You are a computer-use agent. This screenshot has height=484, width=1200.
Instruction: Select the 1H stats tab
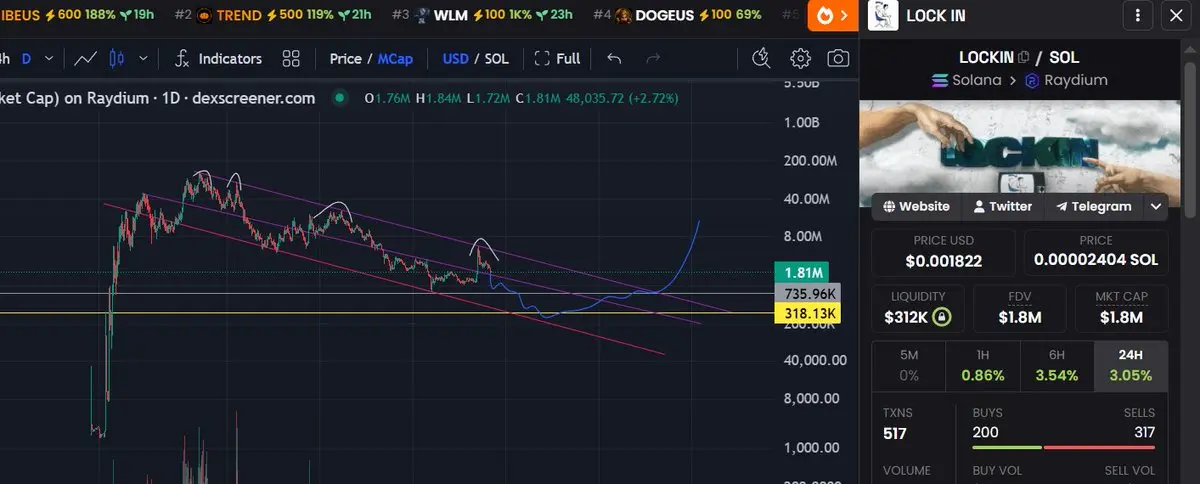click(x=983, y=366)
